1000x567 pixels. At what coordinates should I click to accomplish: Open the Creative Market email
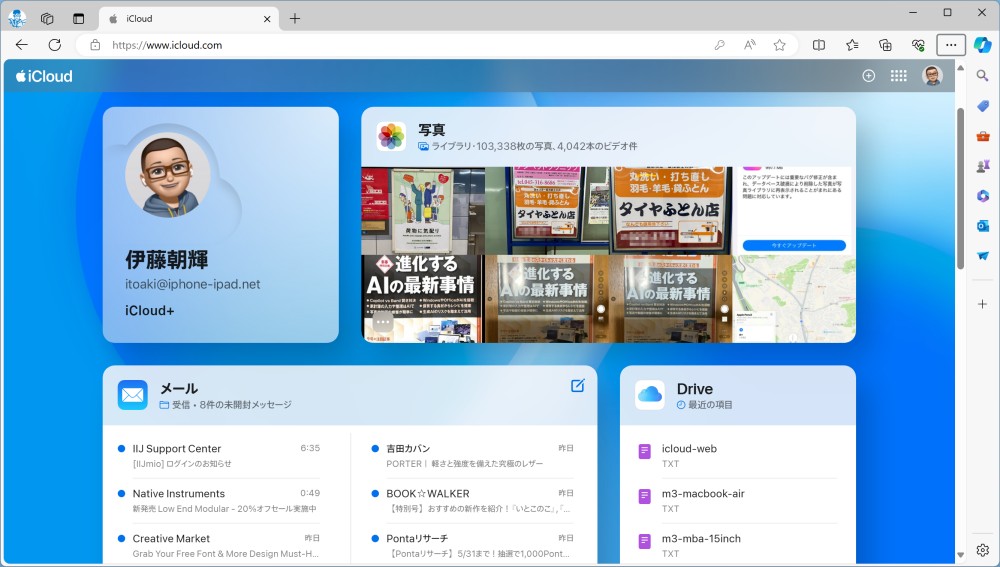(219, 546)
